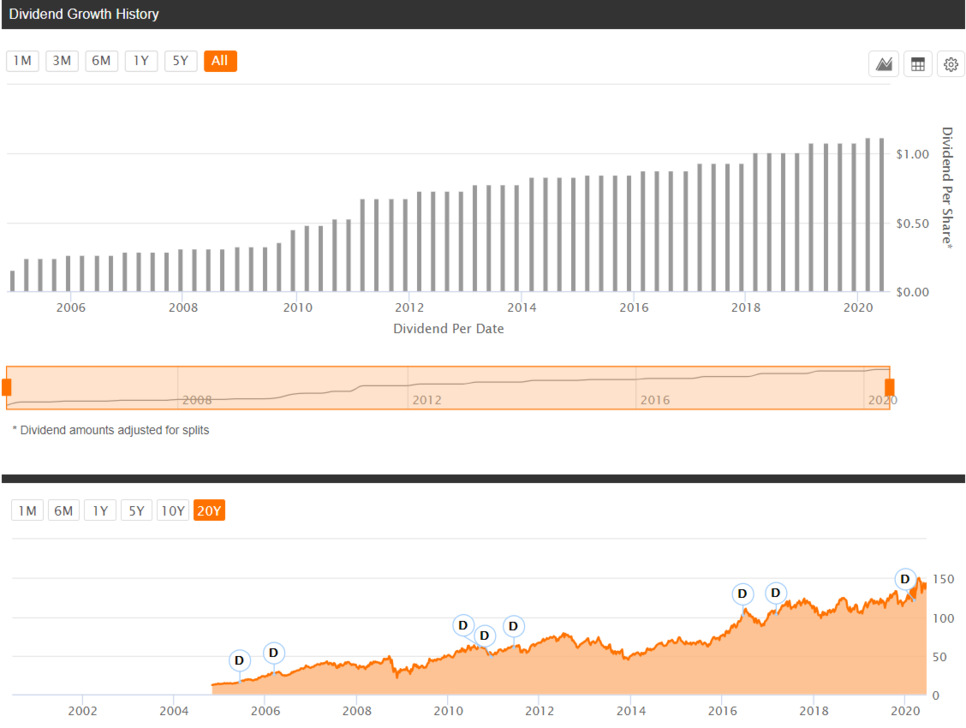
Task: Click the D marker near mid-2011
Action: point(513,626)
